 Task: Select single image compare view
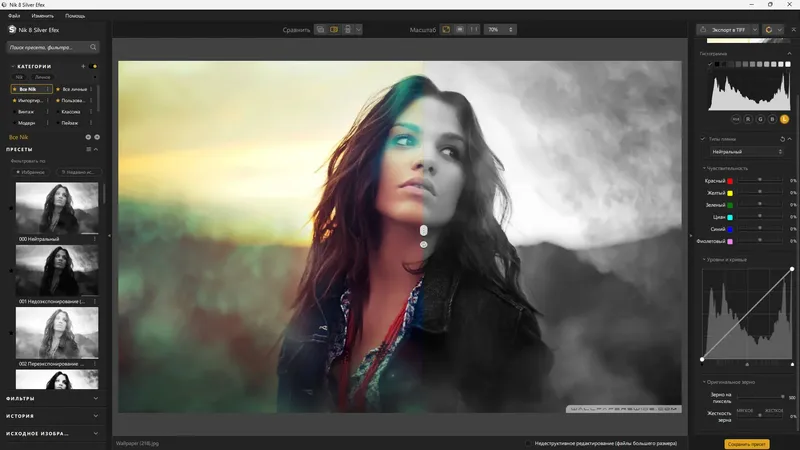point(320,30)
